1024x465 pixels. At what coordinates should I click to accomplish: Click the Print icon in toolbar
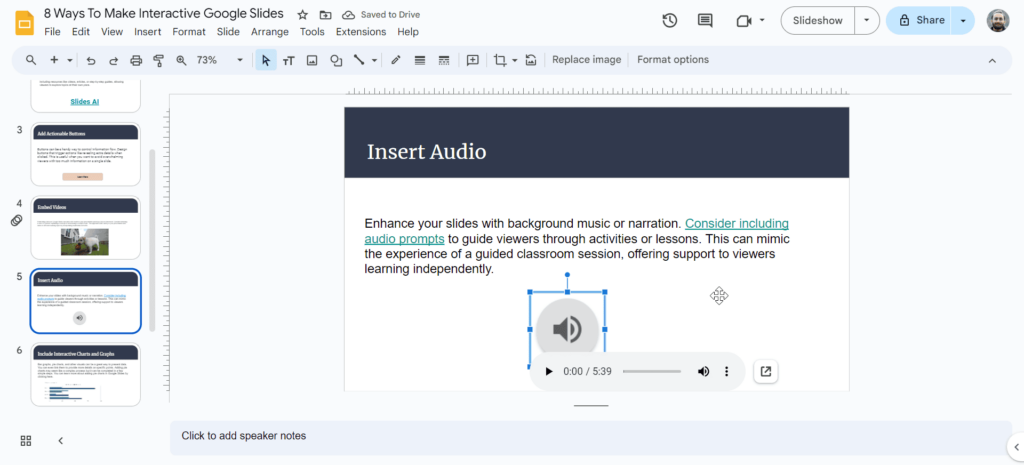click(136, 60)
